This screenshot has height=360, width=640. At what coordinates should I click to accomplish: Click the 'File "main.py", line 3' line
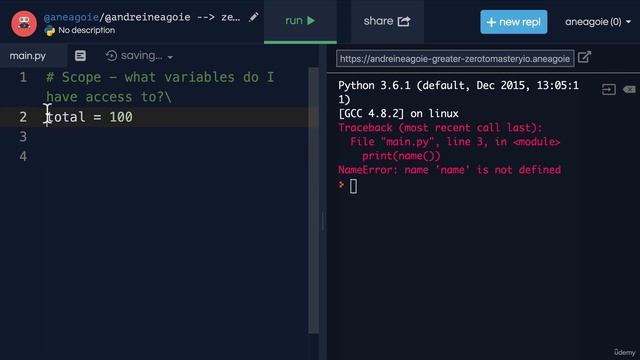tap(455, 142)
